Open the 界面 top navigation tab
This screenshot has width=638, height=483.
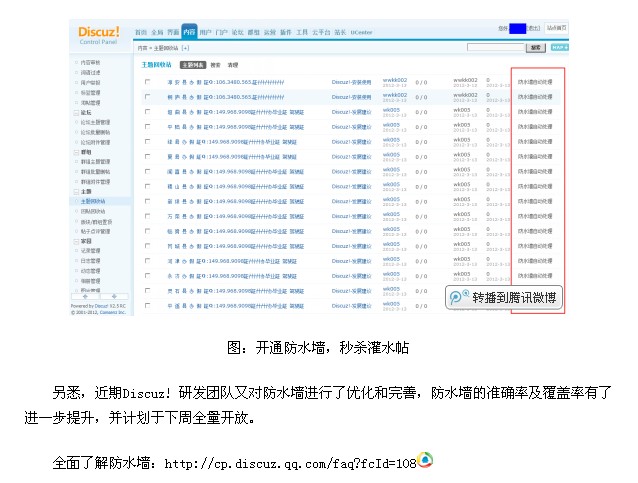tap(173, 32)
